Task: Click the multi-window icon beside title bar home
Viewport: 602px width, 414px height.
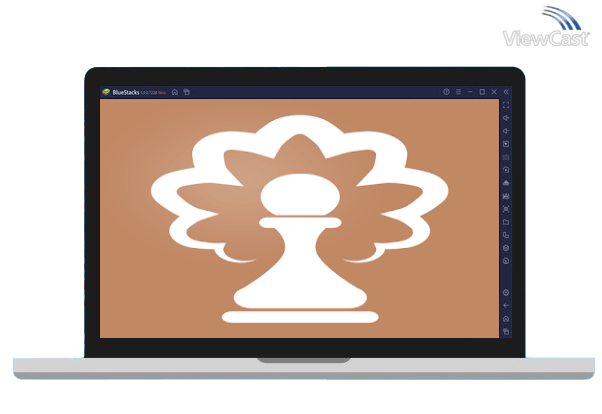Action: [x=187, y=92]
